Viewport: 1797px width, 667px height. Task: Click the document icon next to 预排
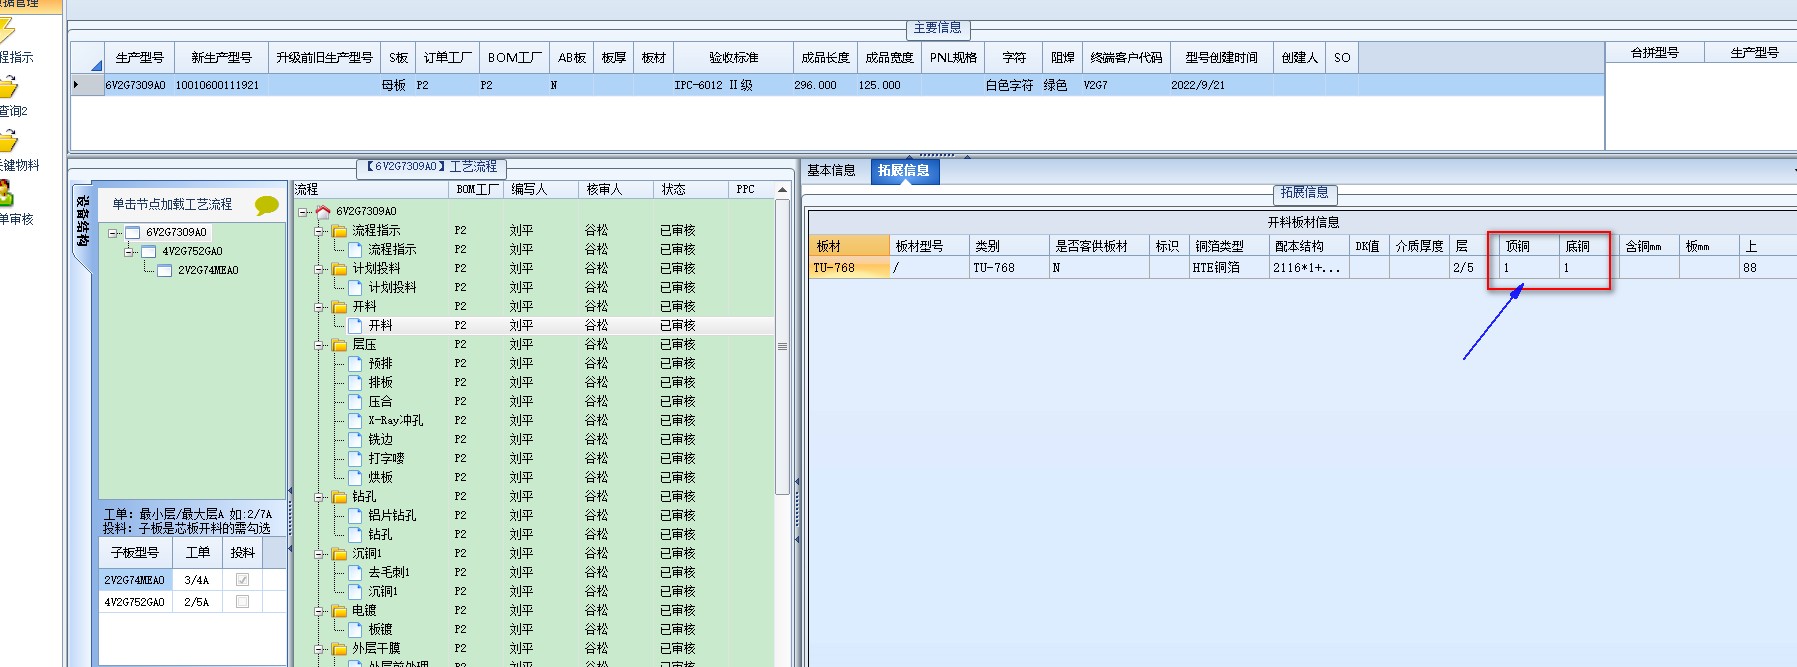(355, 363)
